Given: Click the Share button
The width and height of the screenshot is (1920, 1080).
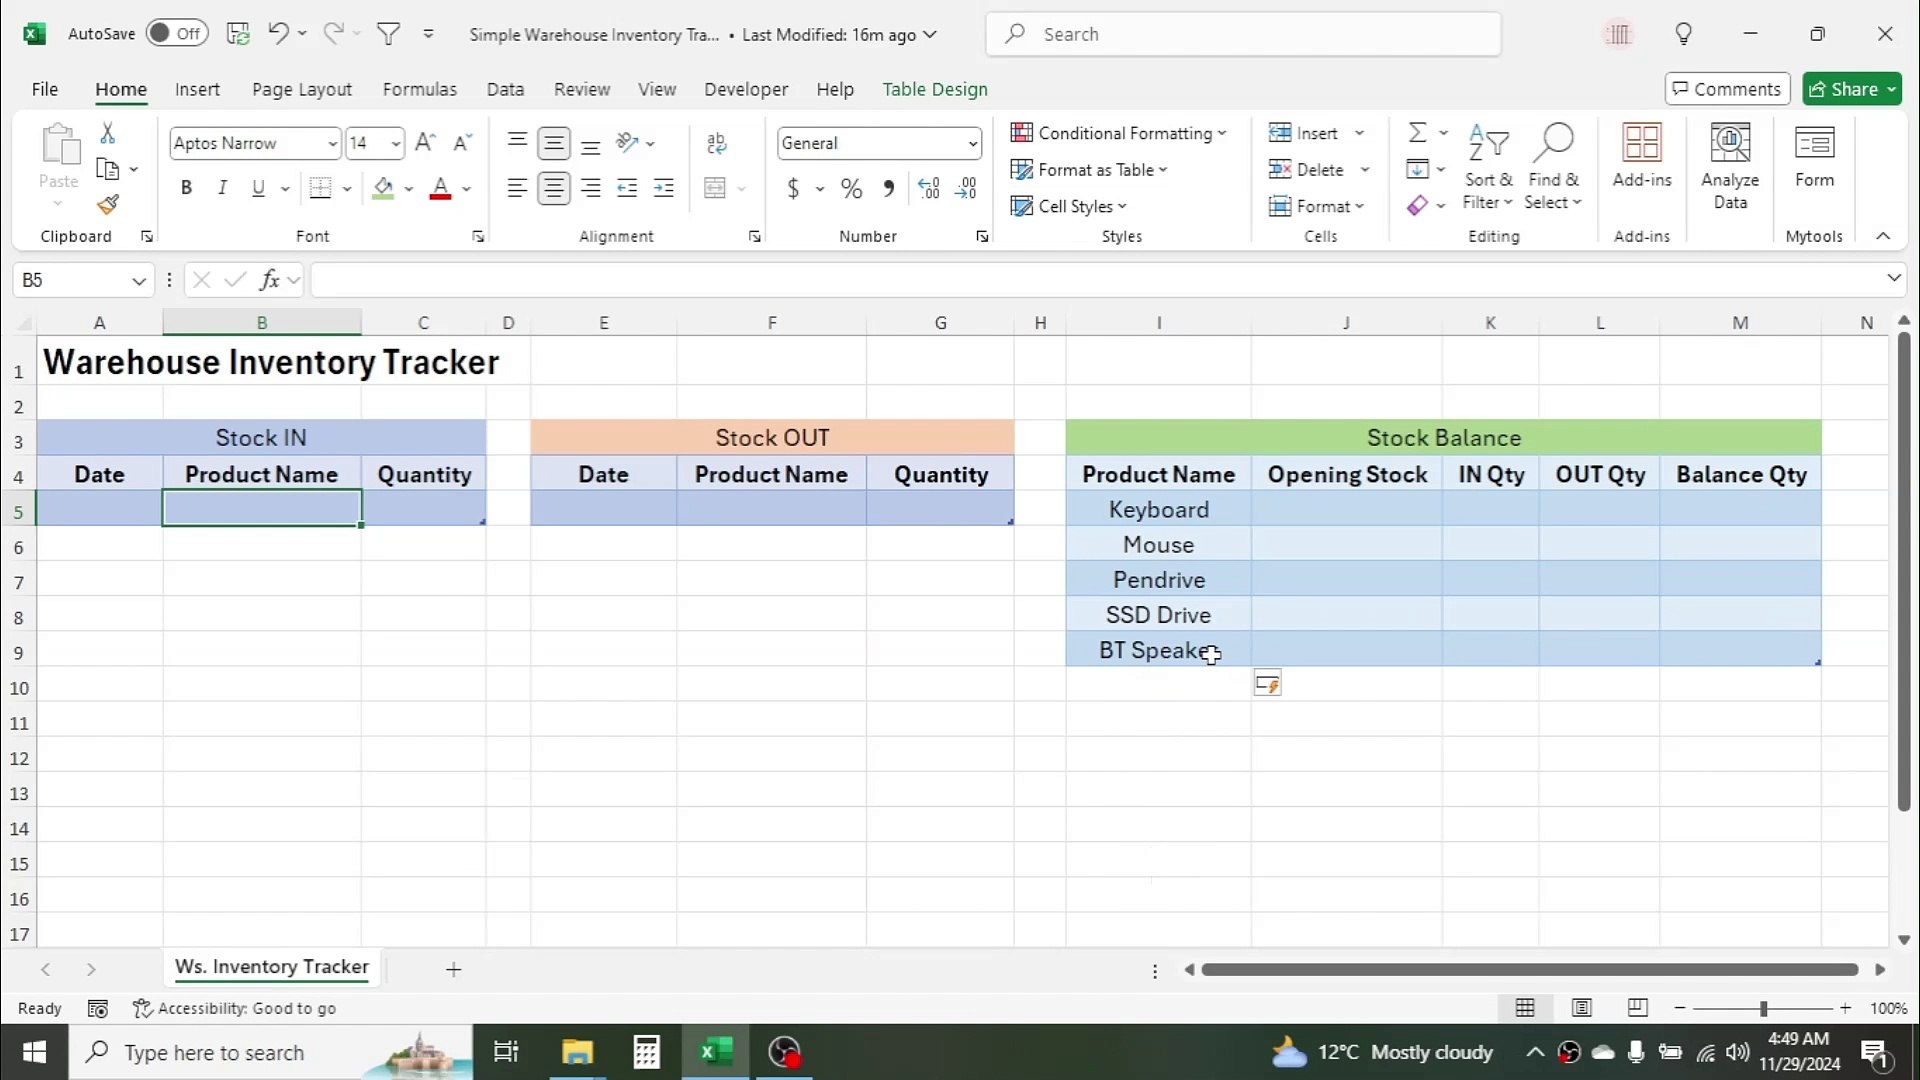Looking at the screenshot, I should pyautogui.click(x=1844, y=89).
